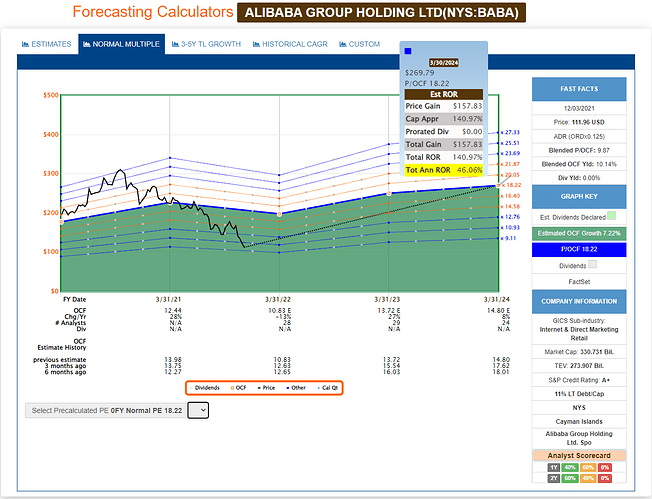This screenshot has height=499, width=652.
Task: Click the Blended P/OCF: 9.87 row
Action: (579, 150)
